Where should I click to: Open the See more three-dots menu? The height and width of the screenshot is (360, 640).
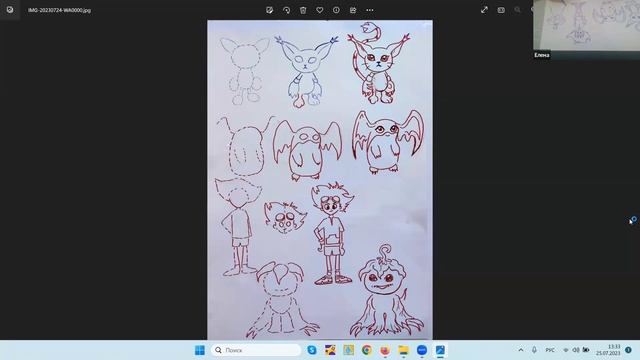370,10
